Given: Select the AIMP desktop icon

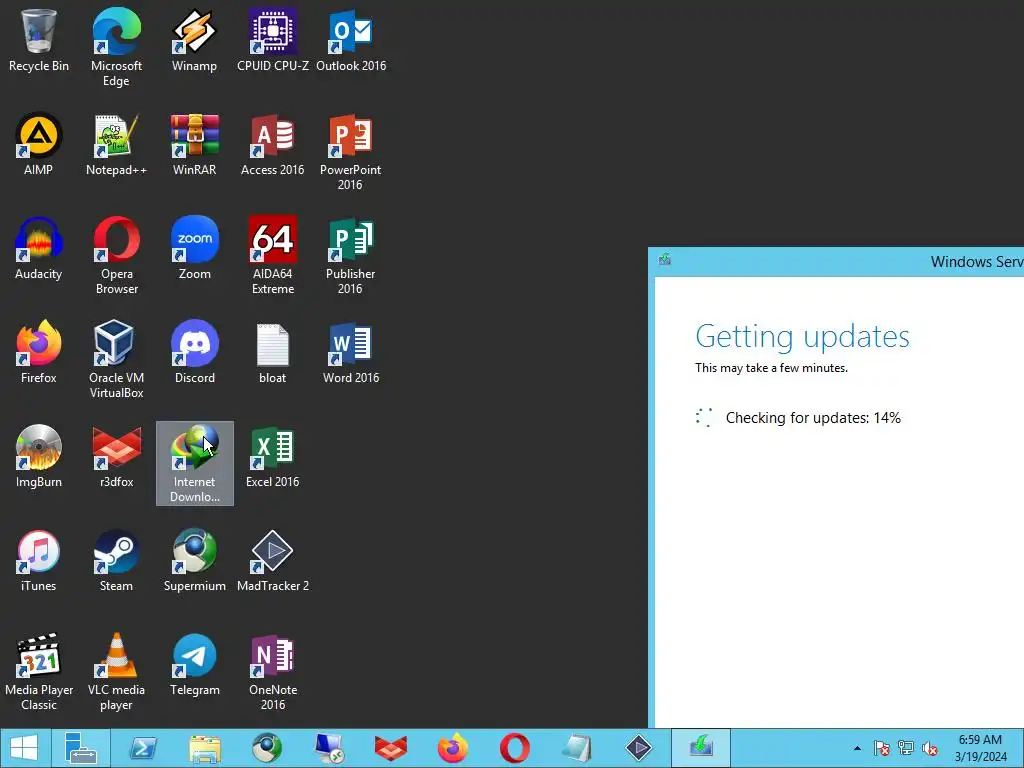Looking at the screenshot, I should (x=39, y=144).
